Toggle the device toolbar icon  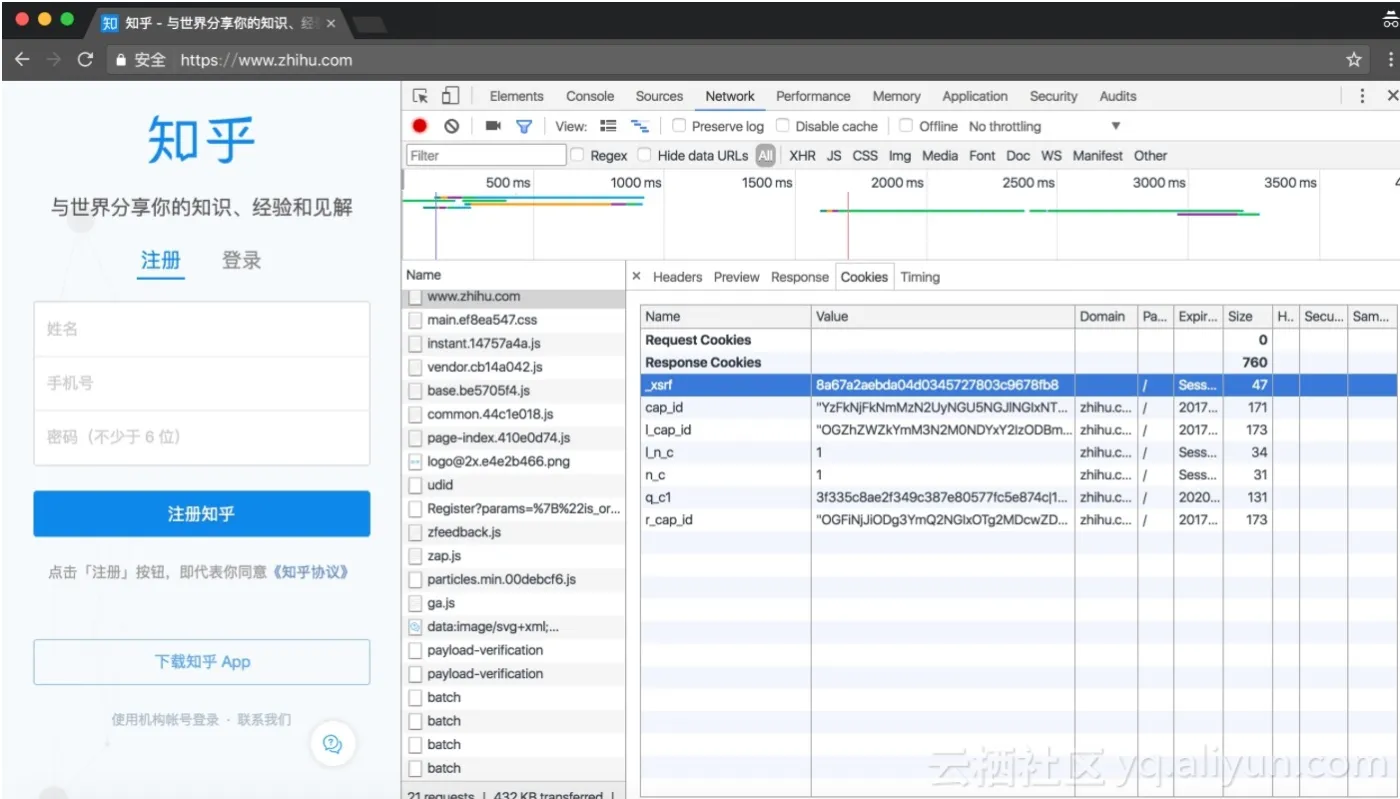coord(450,96)
